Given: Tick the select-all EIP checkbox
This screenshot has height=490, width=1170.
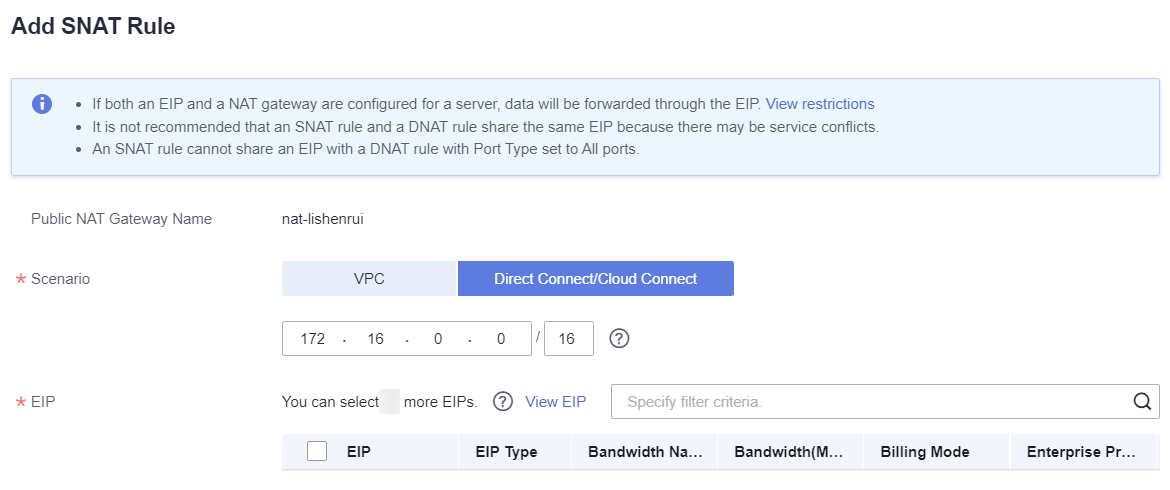Looking at the screenshot, I should pos(317,451).
